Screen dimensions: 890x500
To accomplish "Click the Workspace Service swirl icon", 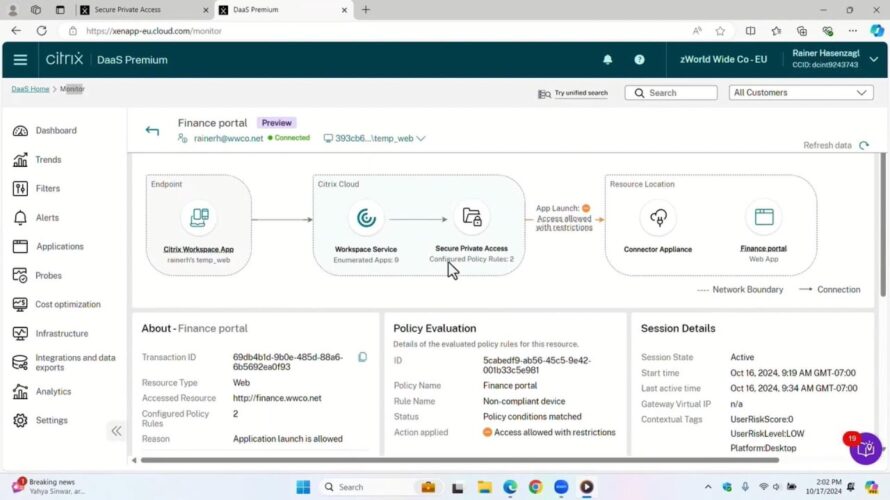I will coord(366,217).
